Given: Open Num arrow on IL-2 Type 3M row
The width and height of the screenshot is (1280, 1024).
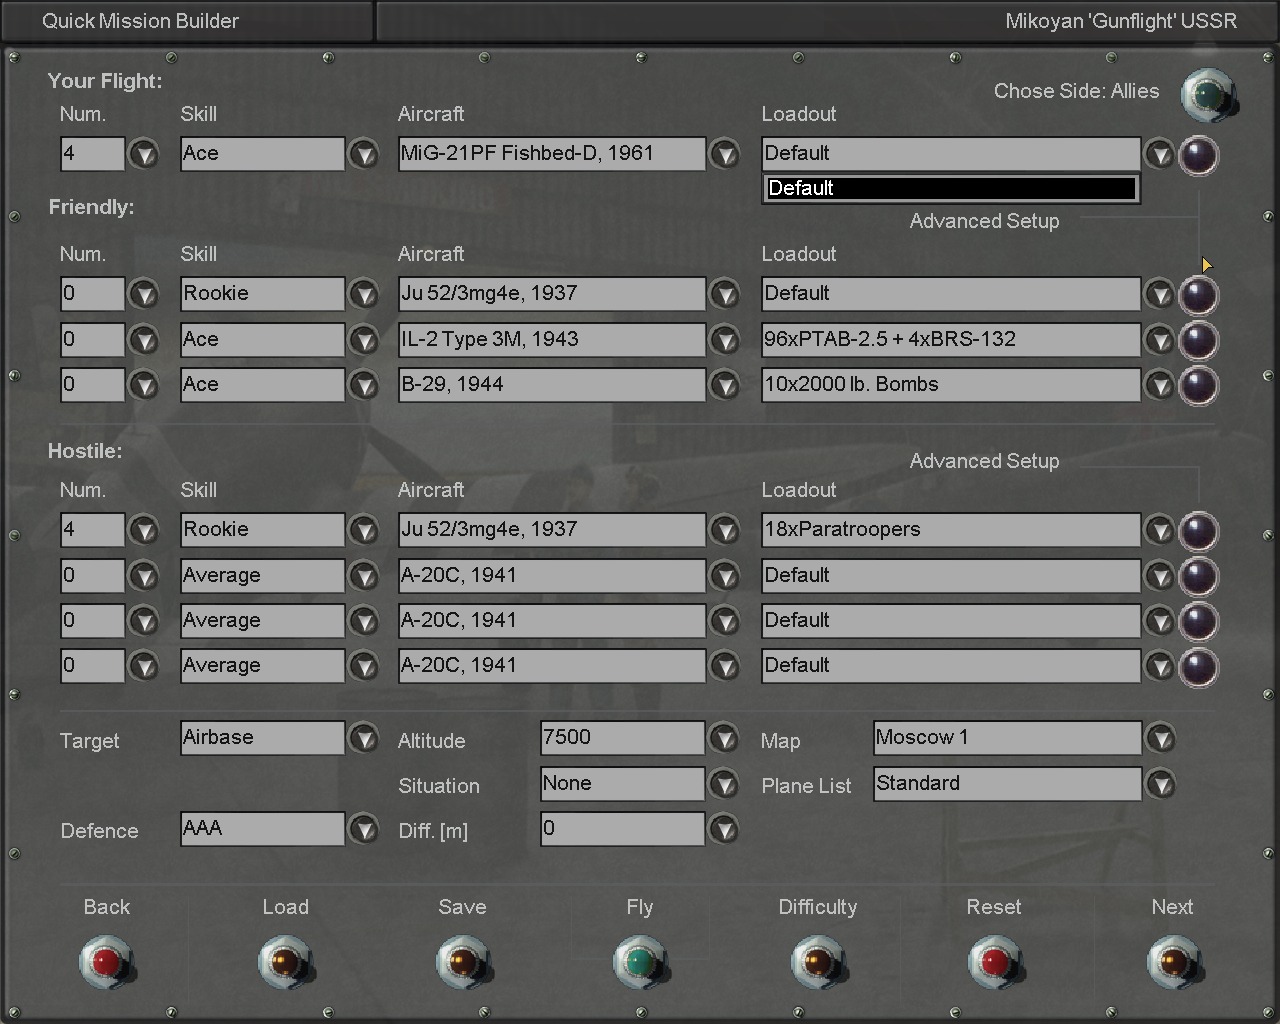Looking at the screenshot, I should click(145, 340).
